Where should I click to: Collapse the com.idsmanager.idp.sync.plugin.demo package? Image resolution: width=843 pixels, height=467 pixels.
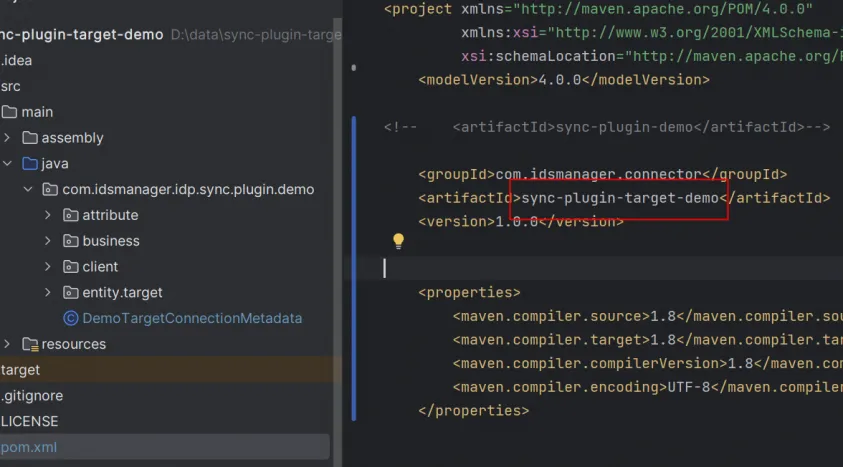[x=27, y=189]
